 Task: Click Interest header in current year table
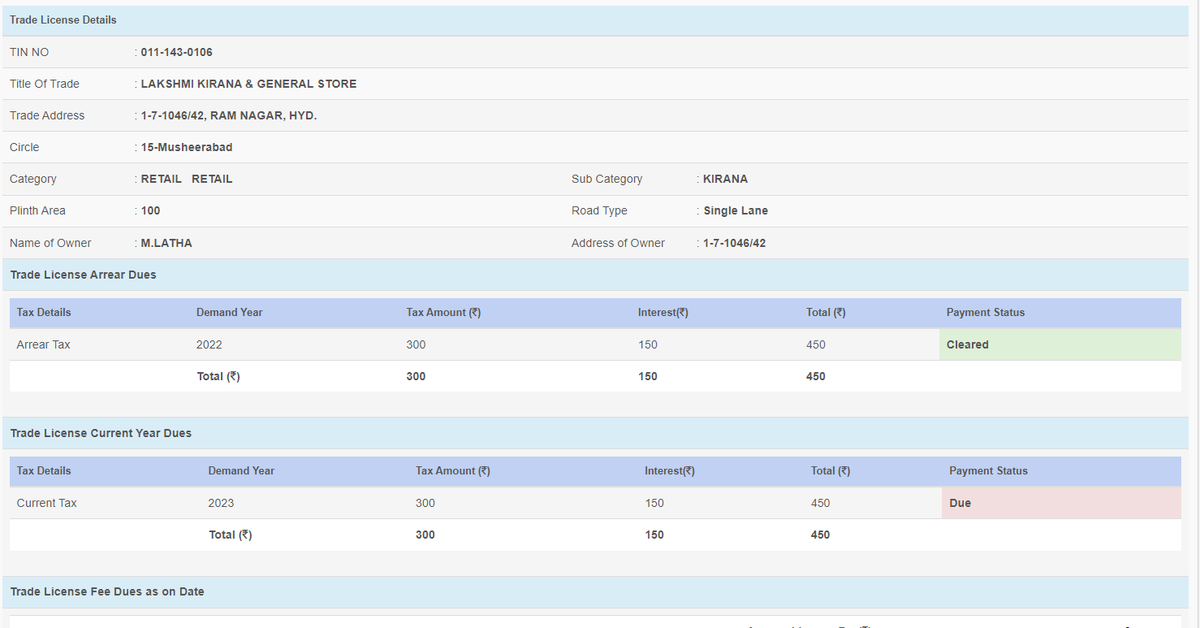coord(670,471)
